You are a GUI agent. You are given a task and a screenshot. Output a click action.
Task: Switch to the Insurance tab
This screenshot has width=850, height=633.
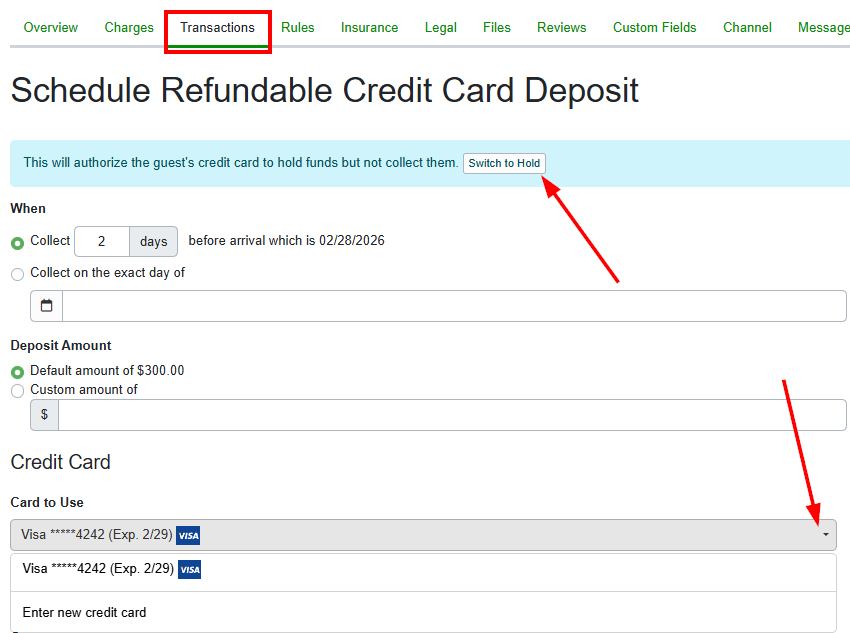click(369, 27)
